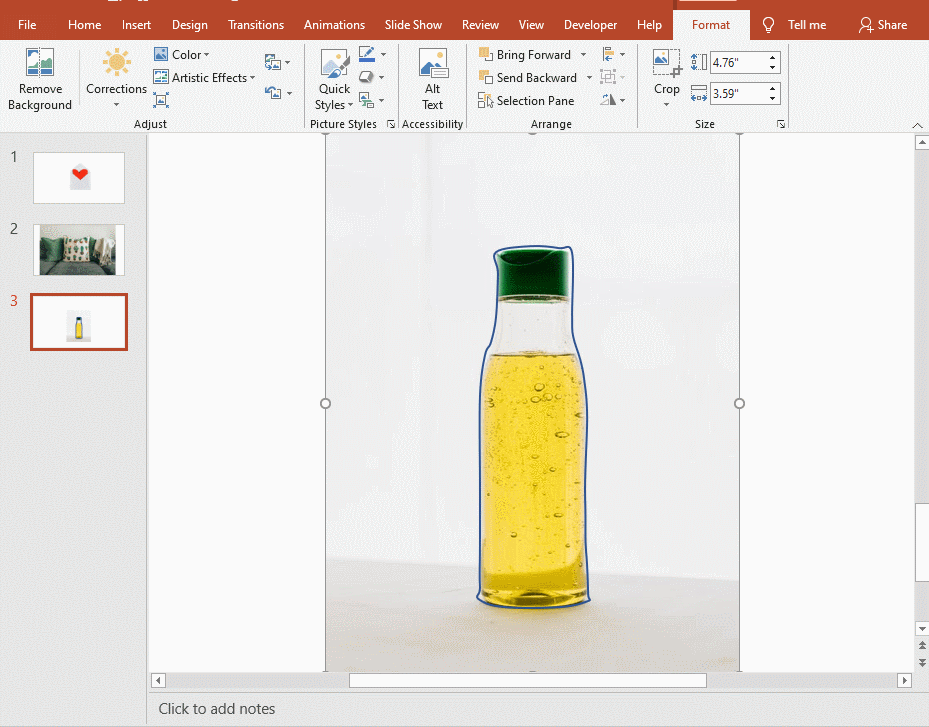Expand the Artistic Effects dropdown arrow

[x=252, y=78]
